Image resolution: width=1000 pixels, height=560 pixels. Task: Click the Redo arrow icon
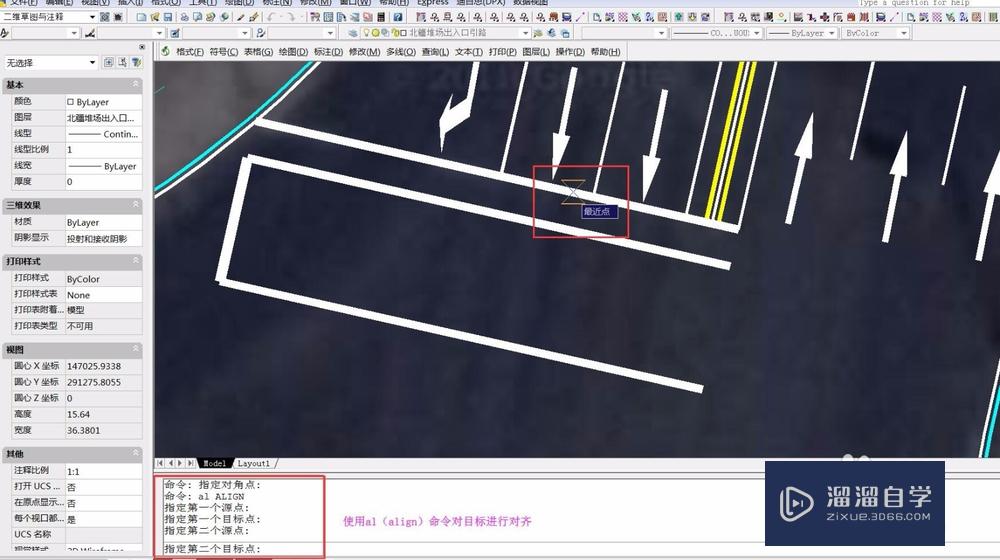[x=291, y=17]
